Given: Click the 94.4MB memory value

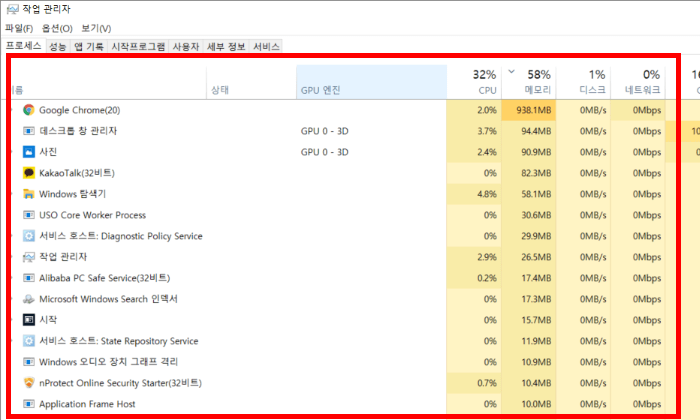Looking at the screenshot, I should point(536,131).
